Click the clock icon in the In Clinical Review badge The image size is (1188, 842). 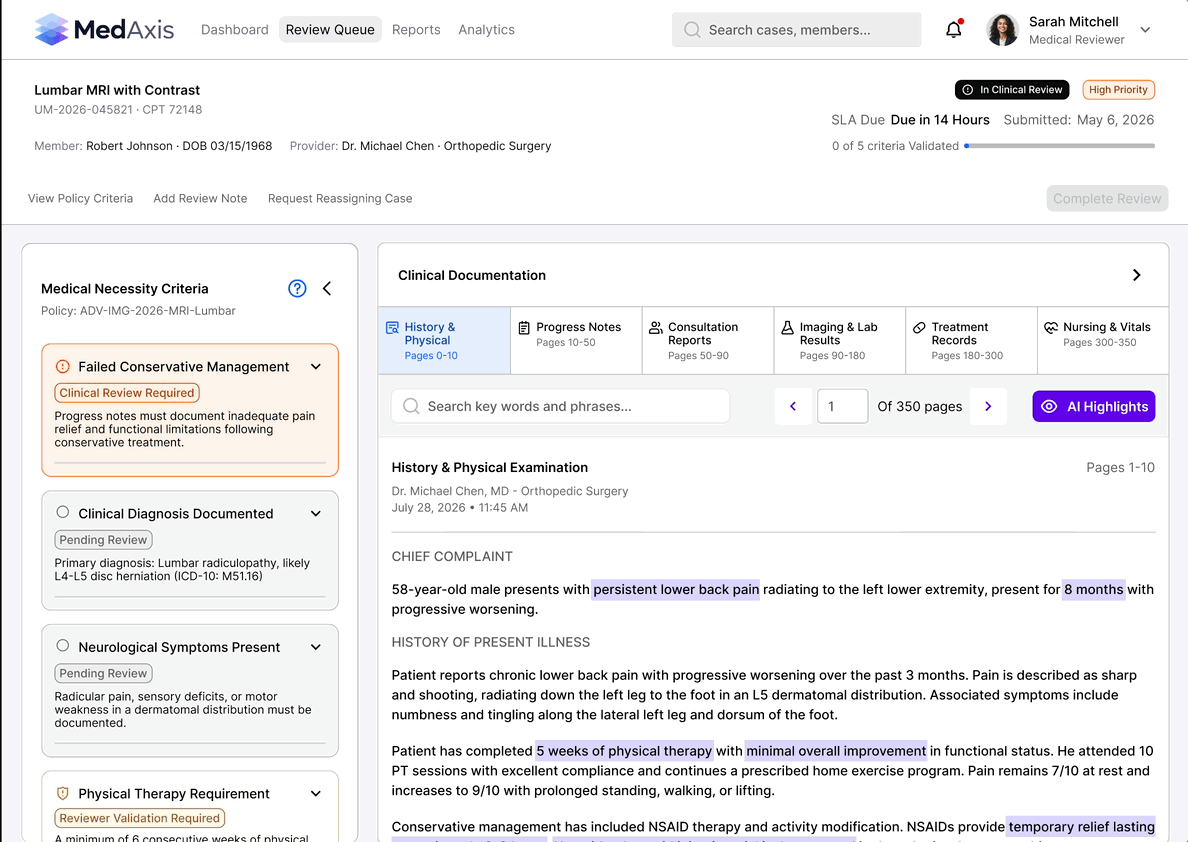(968, 89)
